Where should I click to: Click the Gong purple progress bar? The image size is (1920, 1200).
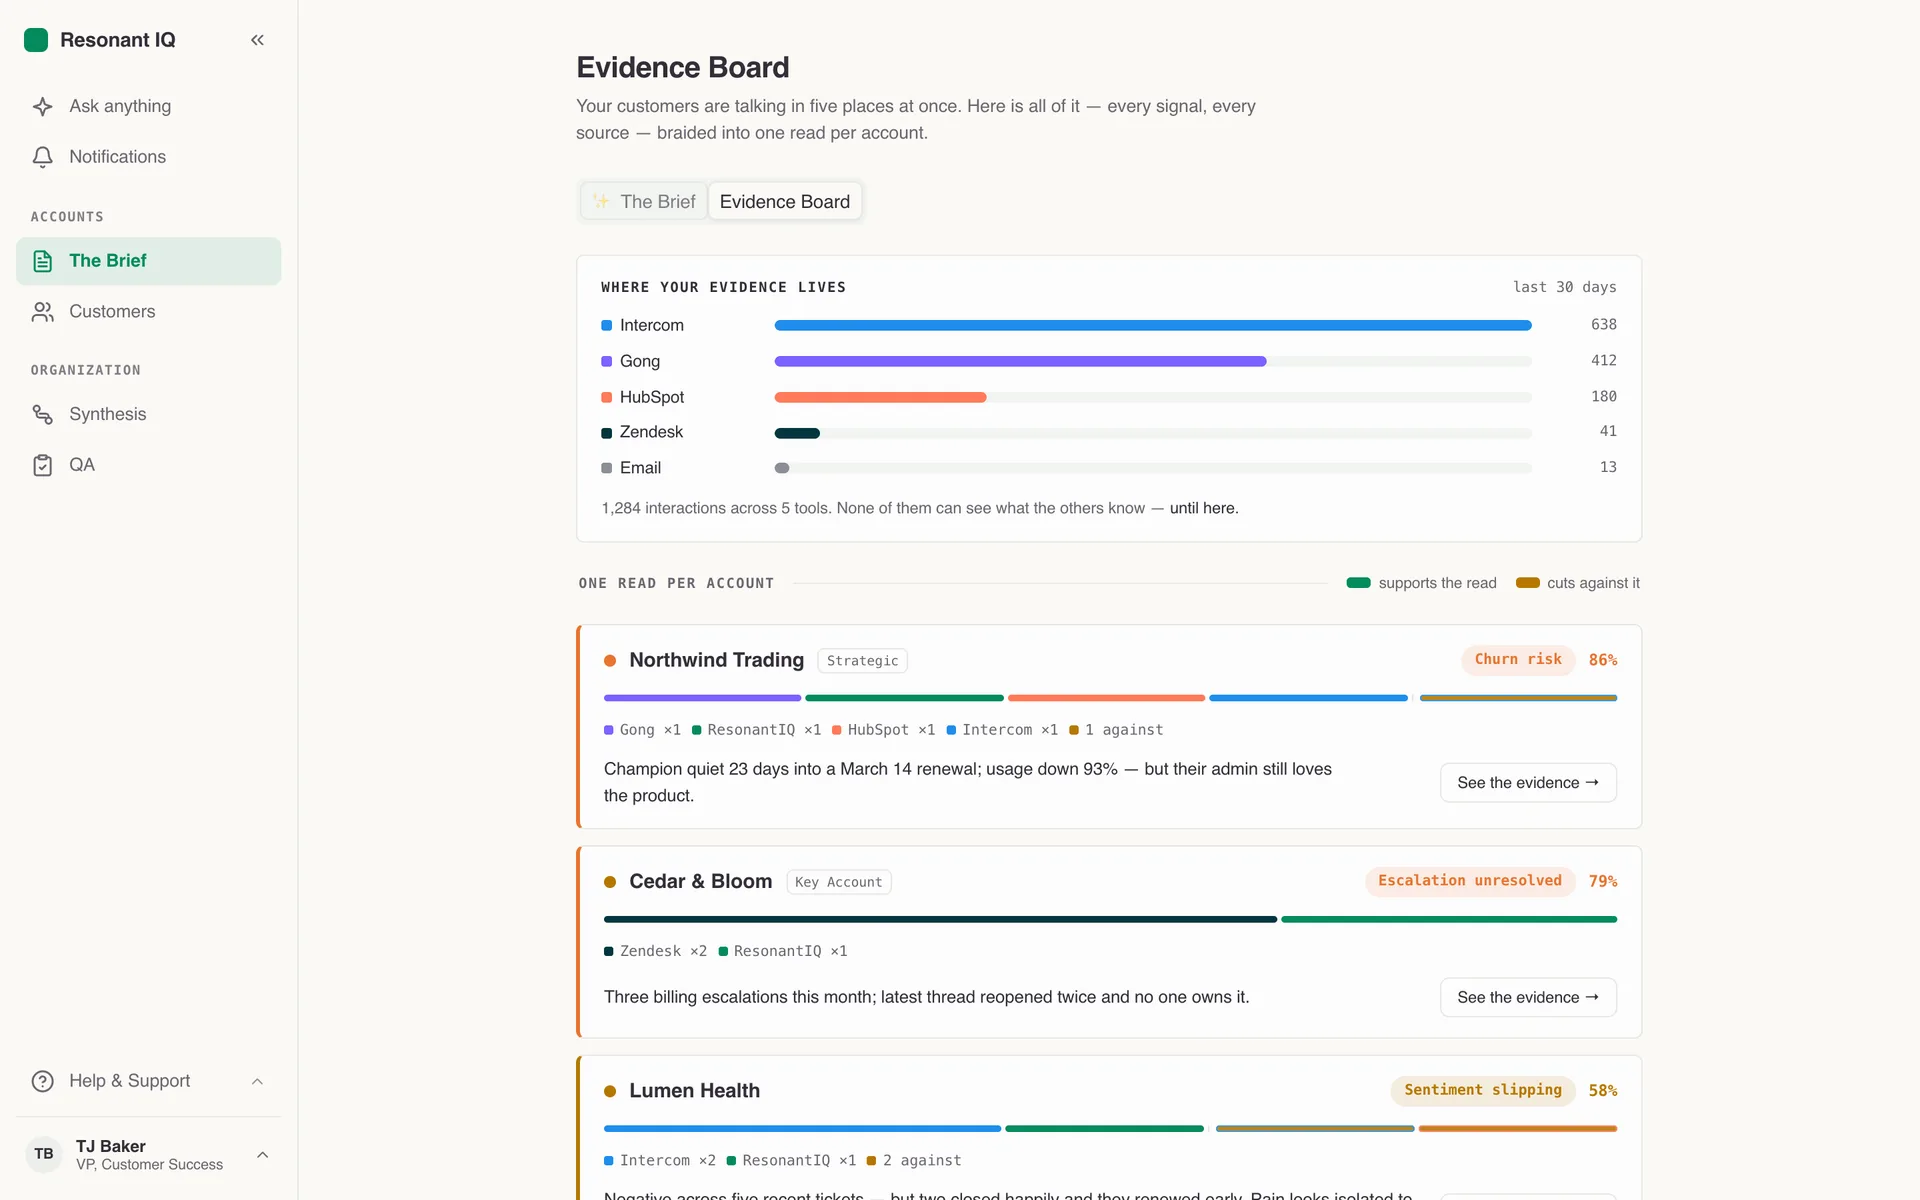(1020, 361)
